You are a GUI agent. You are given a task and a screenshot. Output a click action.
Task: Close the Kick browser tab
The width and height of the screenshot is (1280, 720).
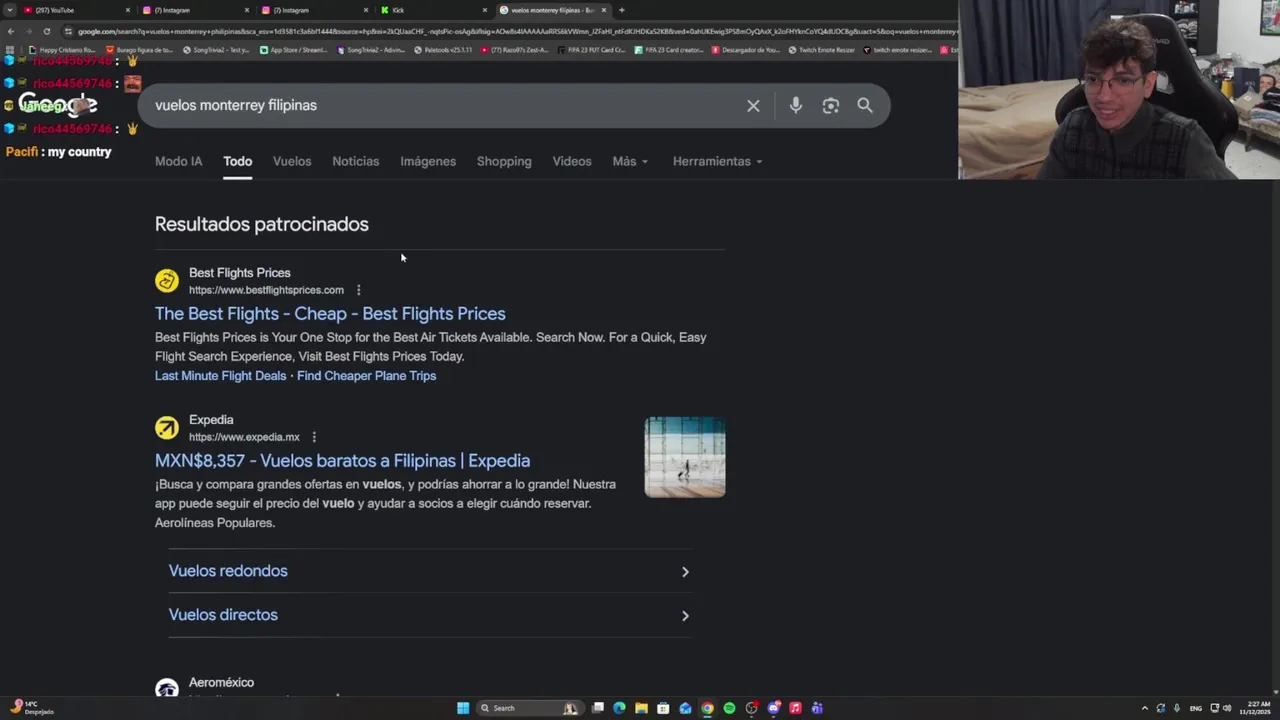point(485,10)
